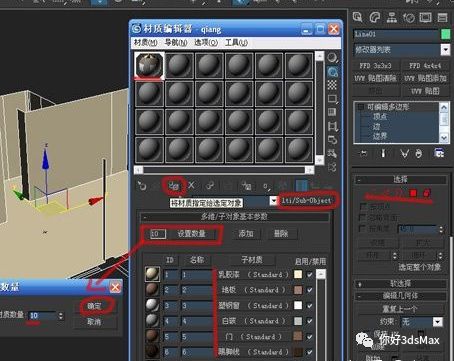Click the Get Material icon
The height and width of the screenshot is (361, 454).
click(142, 186)
